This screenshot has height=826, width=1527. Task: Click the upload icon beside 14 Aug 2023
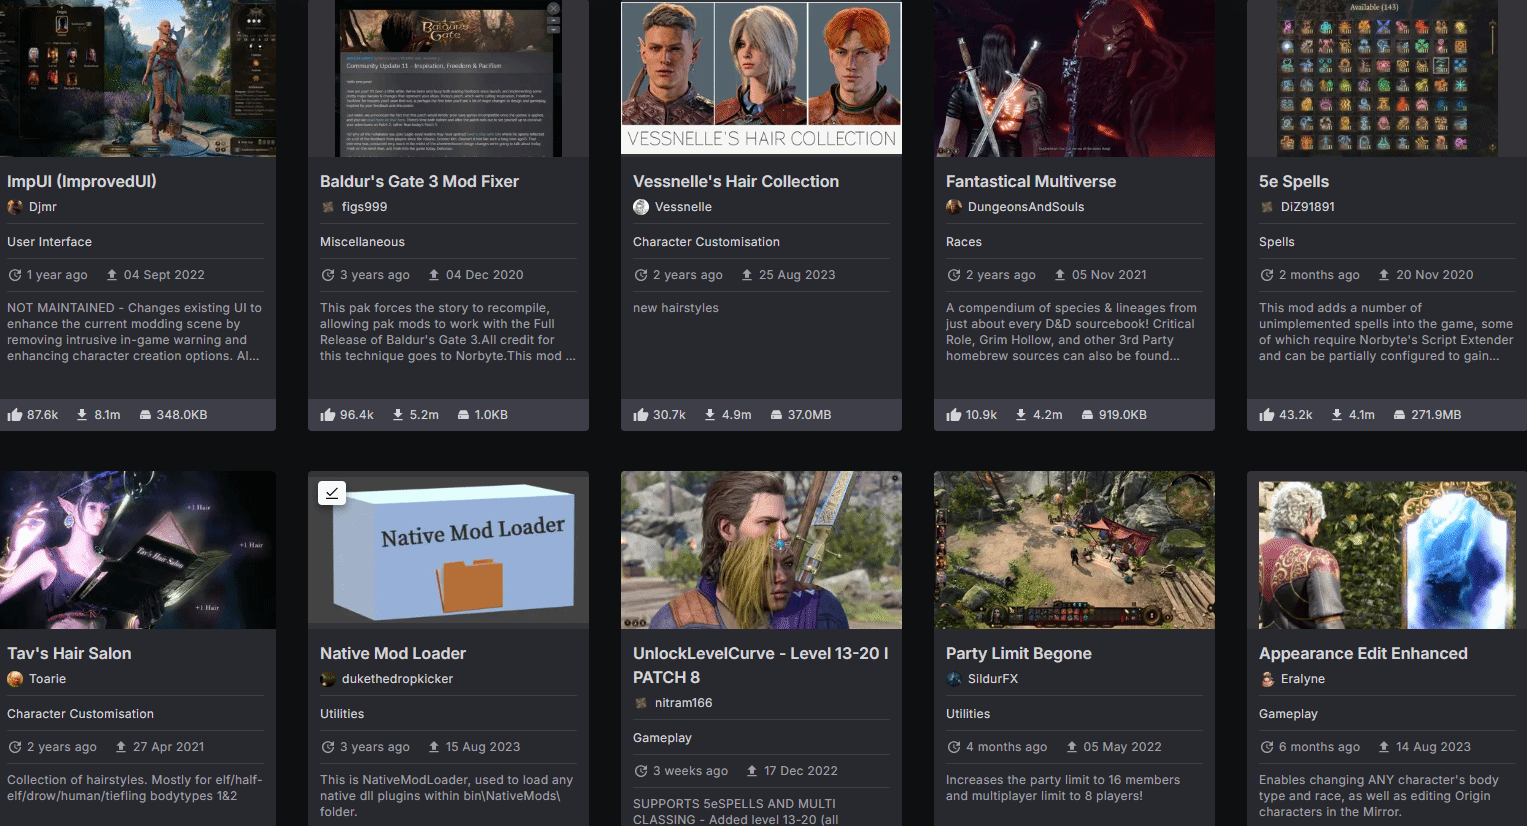1384,747
